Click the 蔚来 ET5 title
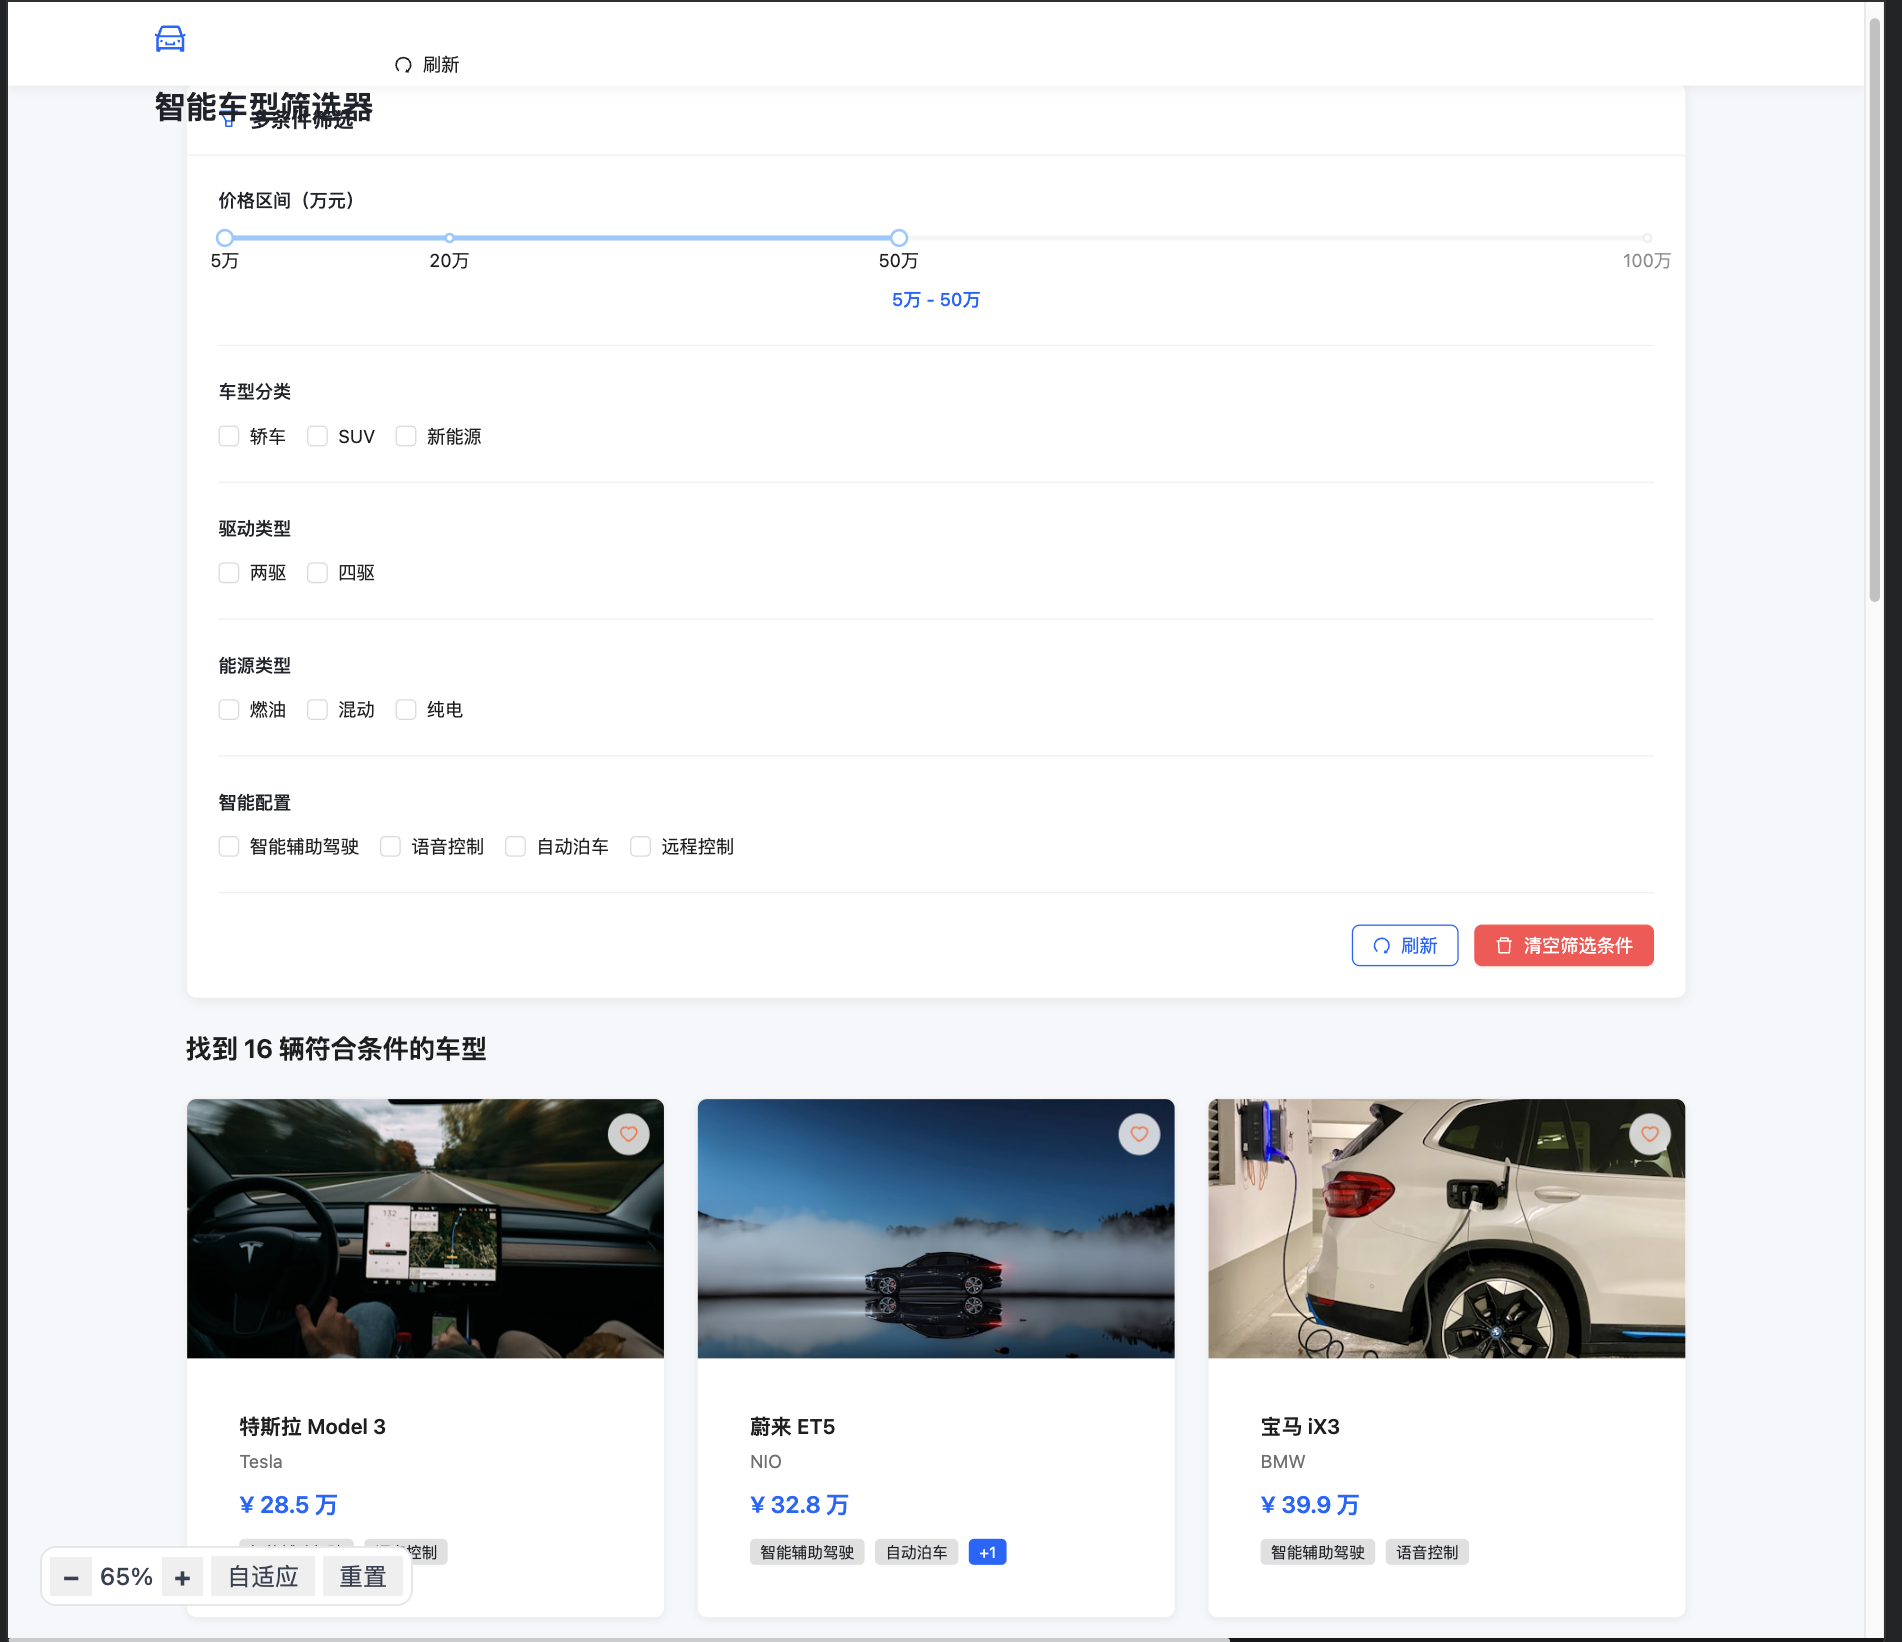Viewport: 1902px width, 1642px height. tap(793, 1427)
